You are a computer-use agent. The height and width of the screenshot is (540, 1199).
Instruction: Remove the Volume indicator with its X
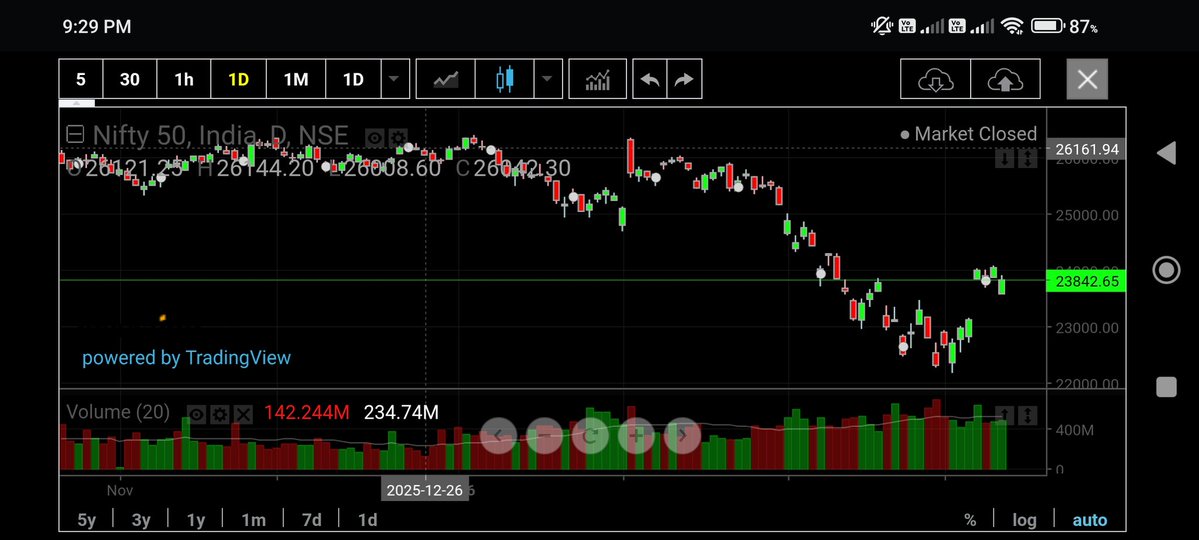tap(243, 415)
